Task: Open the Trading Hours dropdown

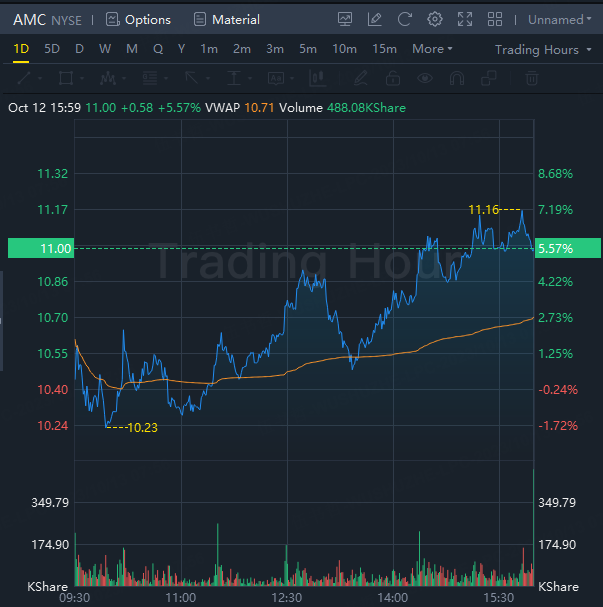Action: pos(543,49)
